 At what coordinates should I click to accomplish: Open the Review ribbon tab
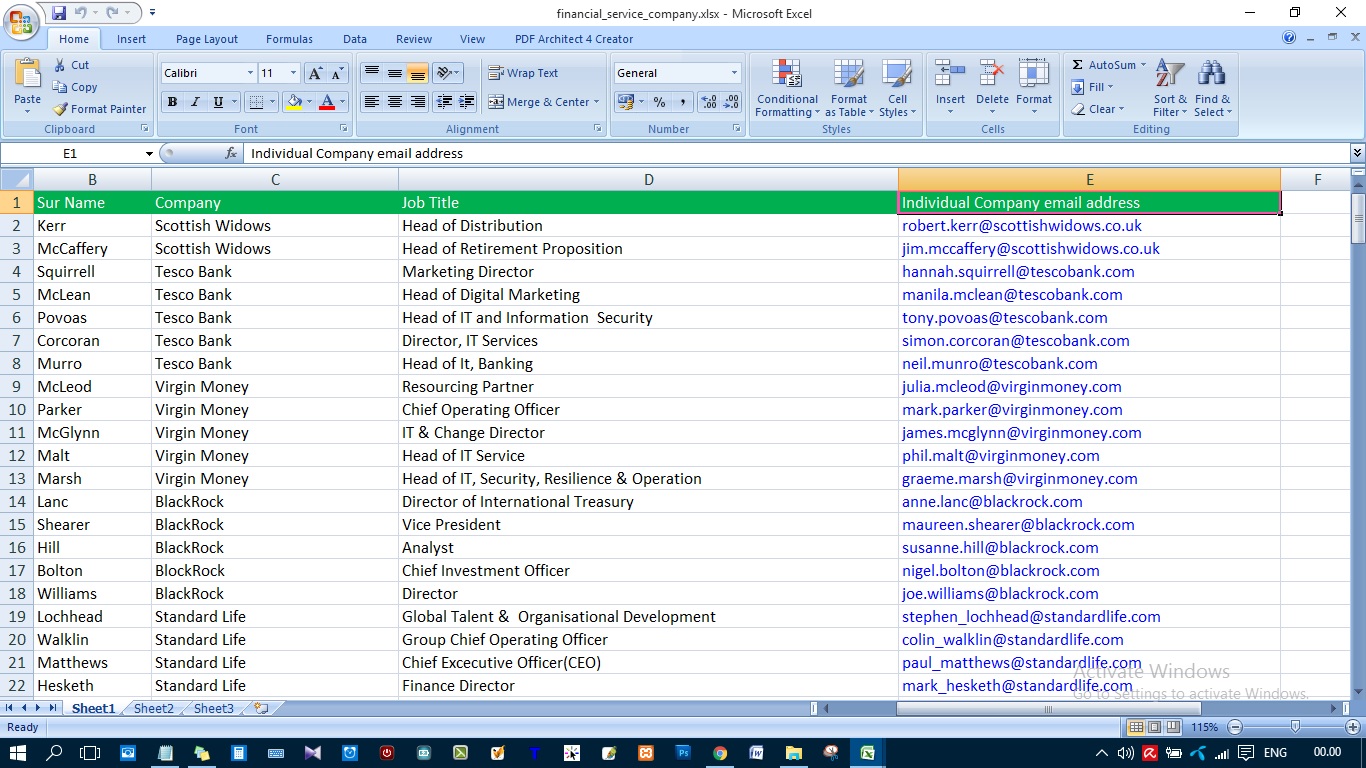pyautogui.click(x=414, y=39)
